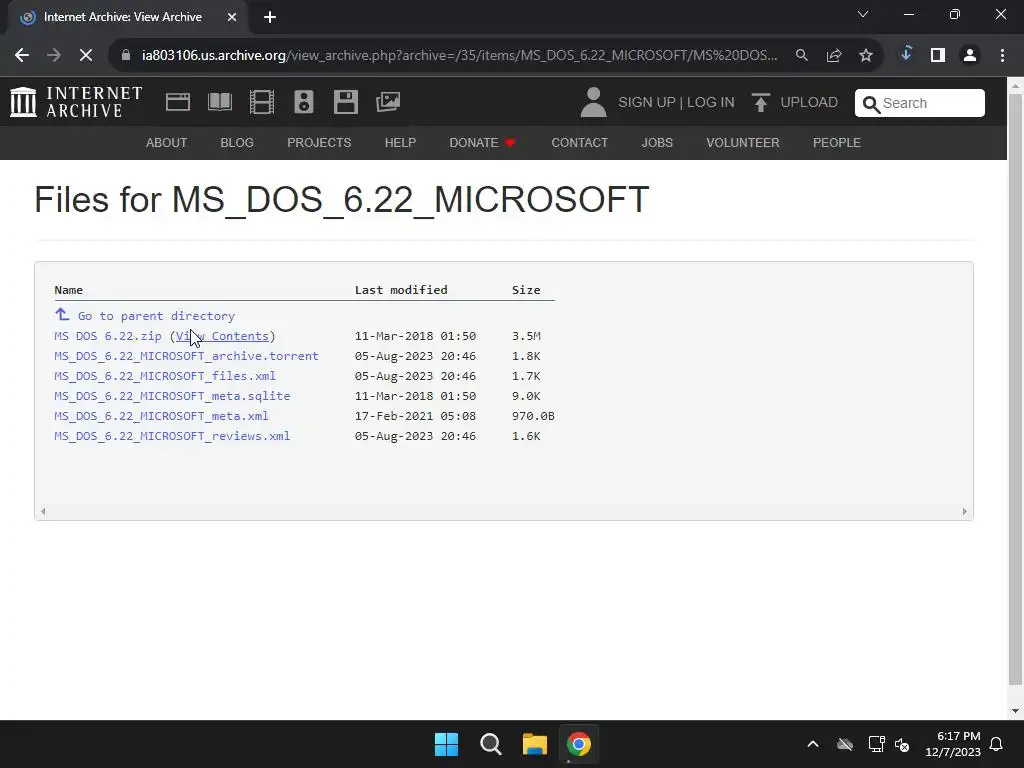Image resolution: width=1024 pixels, height=768 pixels.
Task: Open the ABOUT menu item
Action: tap(167, 143)
